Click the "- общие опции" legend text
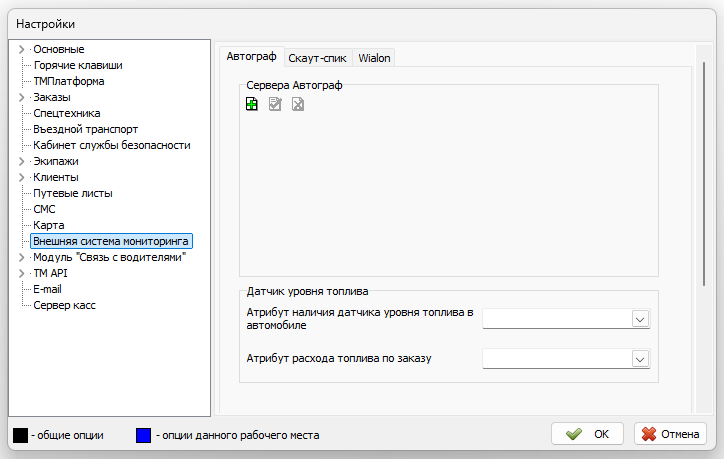Viewport: 724px width, 459px height. [67, 435]
